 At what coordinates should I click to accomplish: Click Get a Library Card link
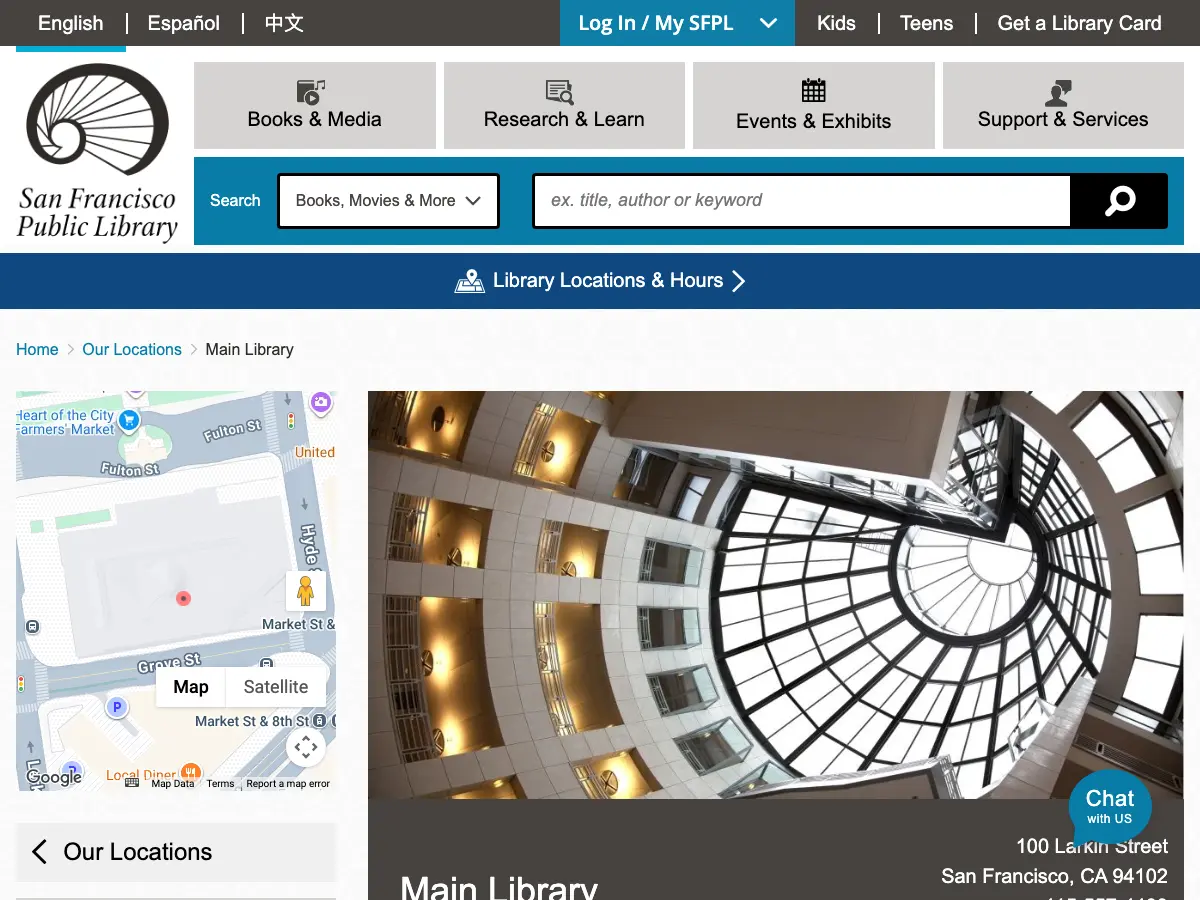click(x=1080, y=23)
